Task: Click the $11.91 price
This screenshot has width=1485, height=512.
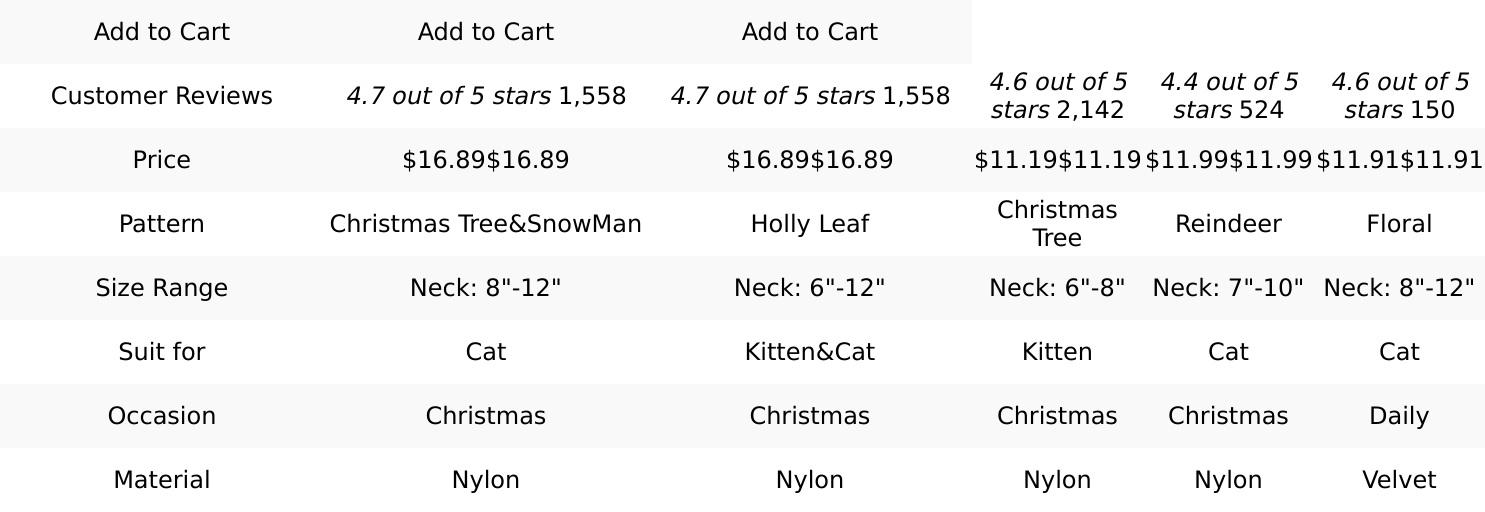Action: pos(1399,160)
